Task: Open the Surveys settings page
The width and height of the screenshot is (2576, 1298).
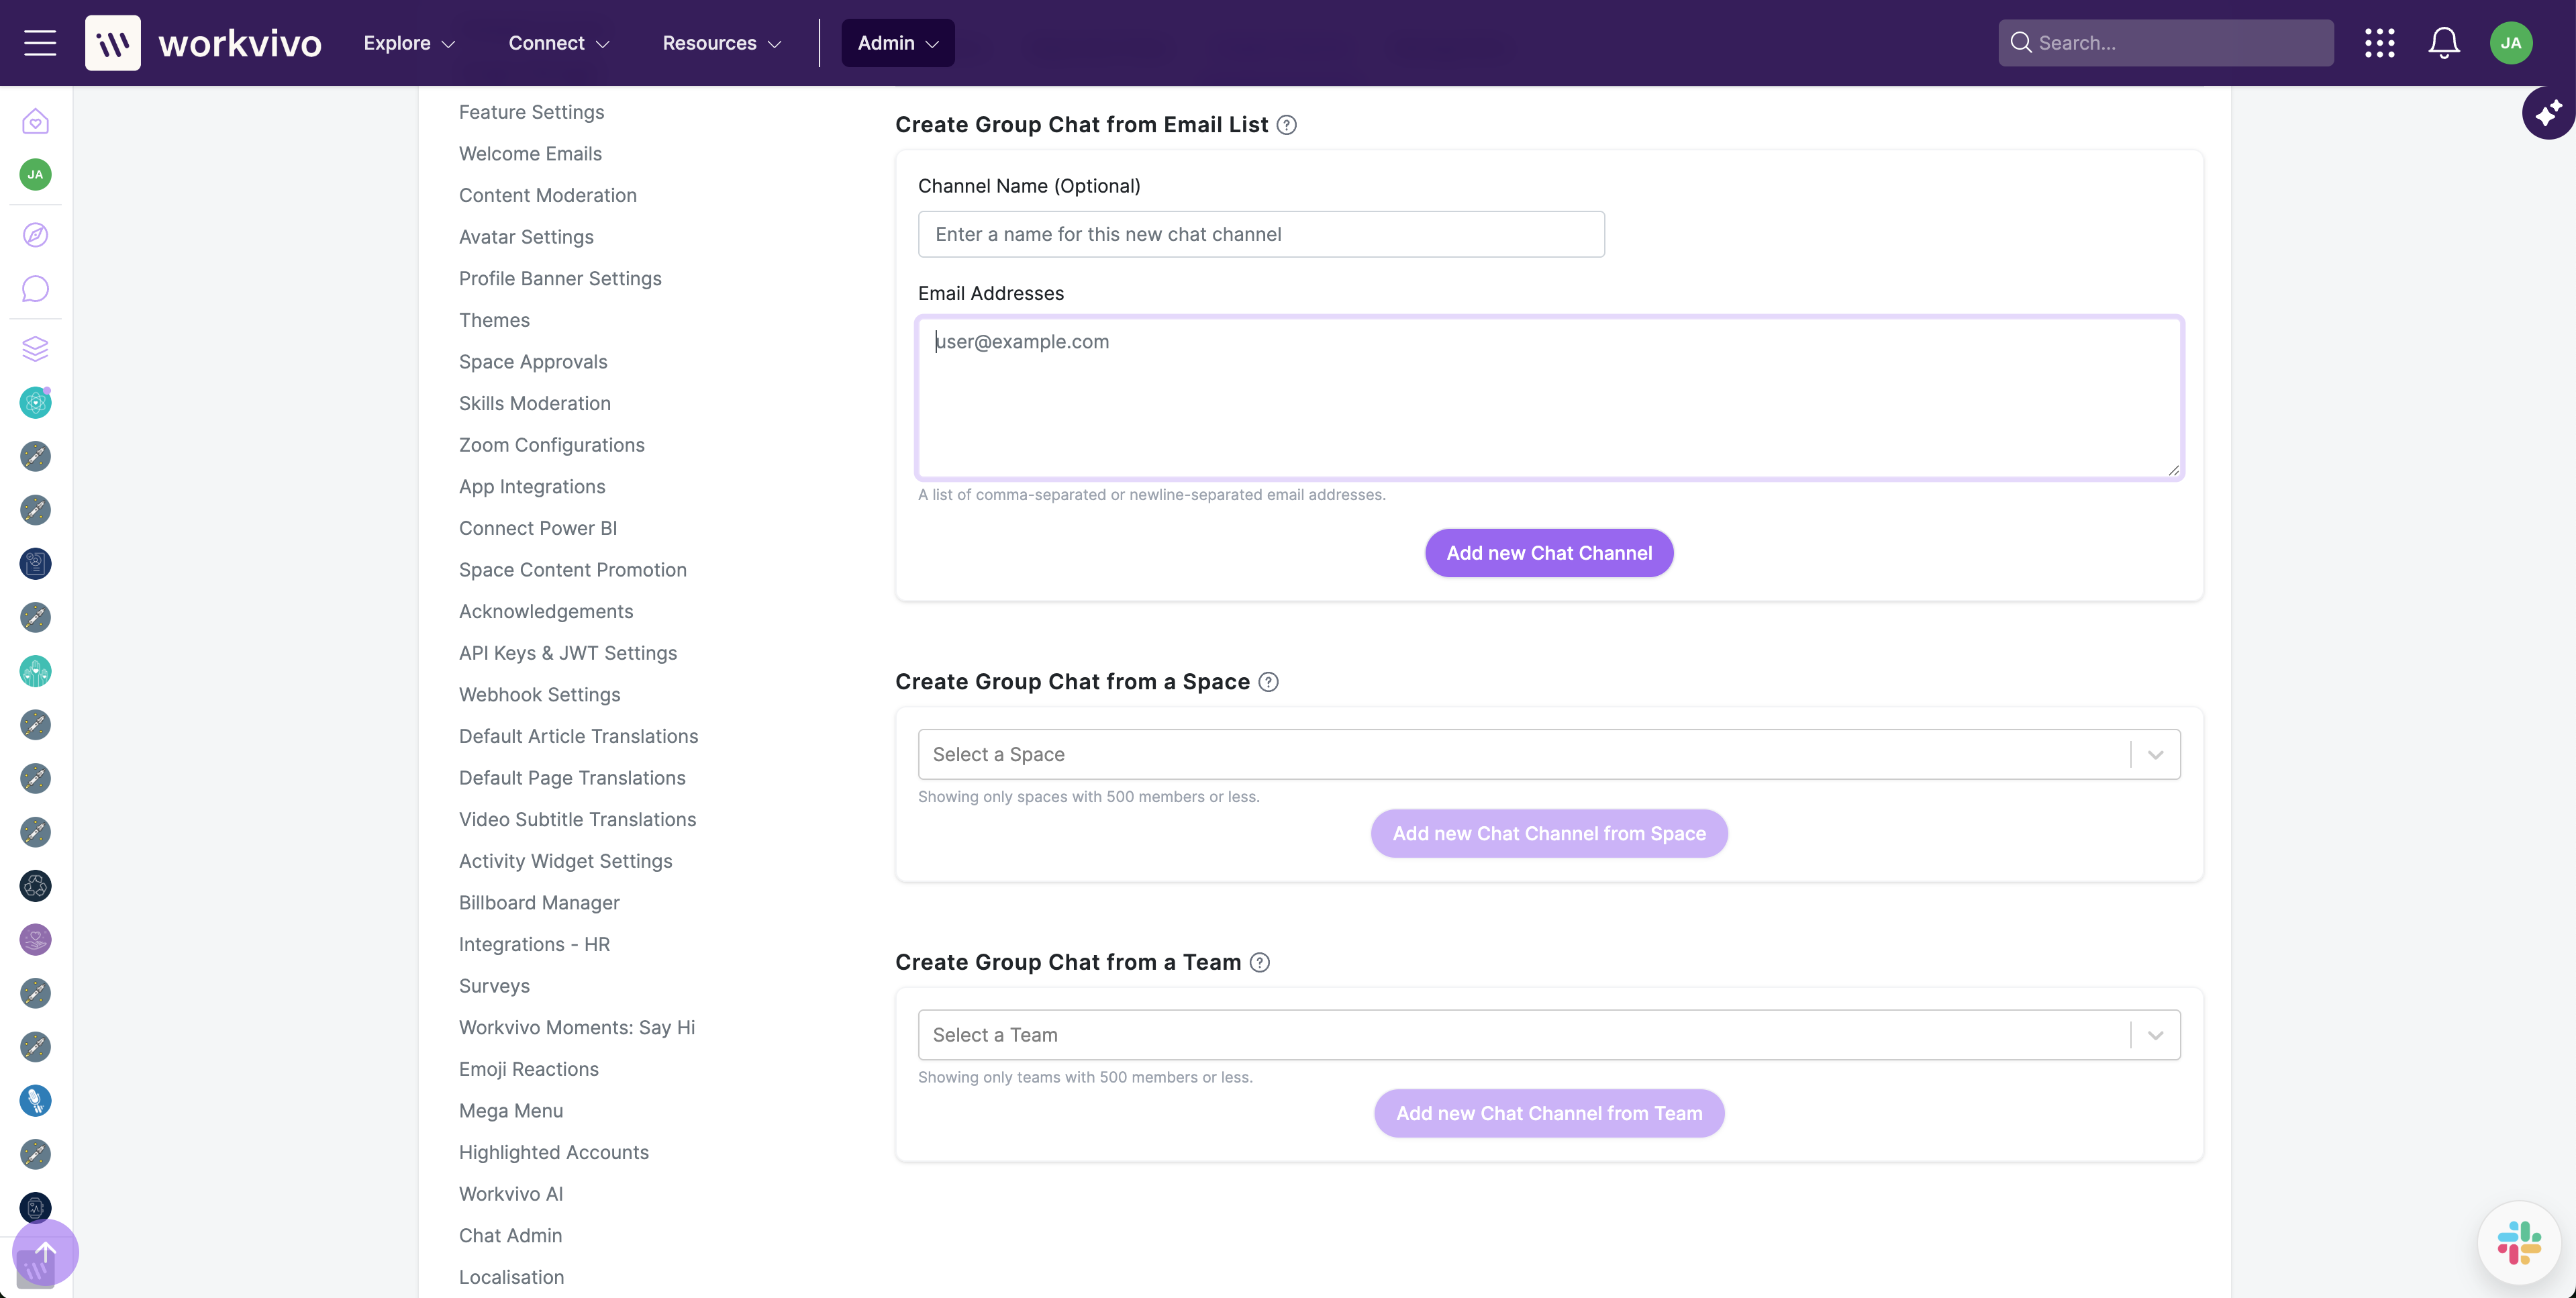Action: click(494, 986)
